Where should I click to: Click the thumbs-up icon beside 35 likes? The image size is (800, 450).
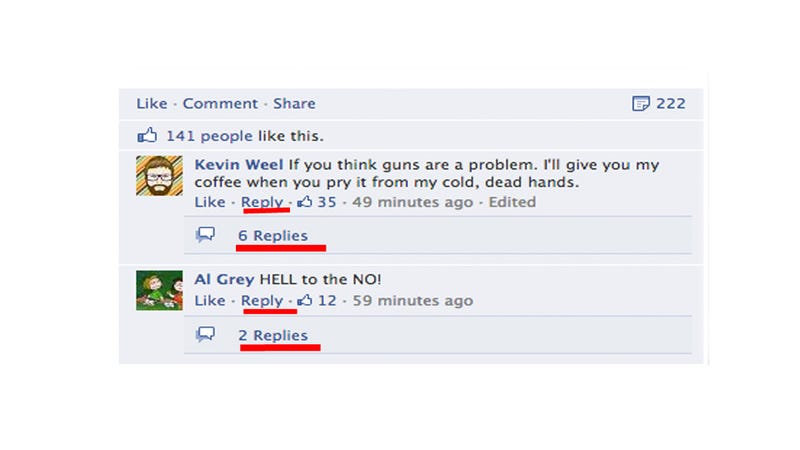[x=305, y=202]
